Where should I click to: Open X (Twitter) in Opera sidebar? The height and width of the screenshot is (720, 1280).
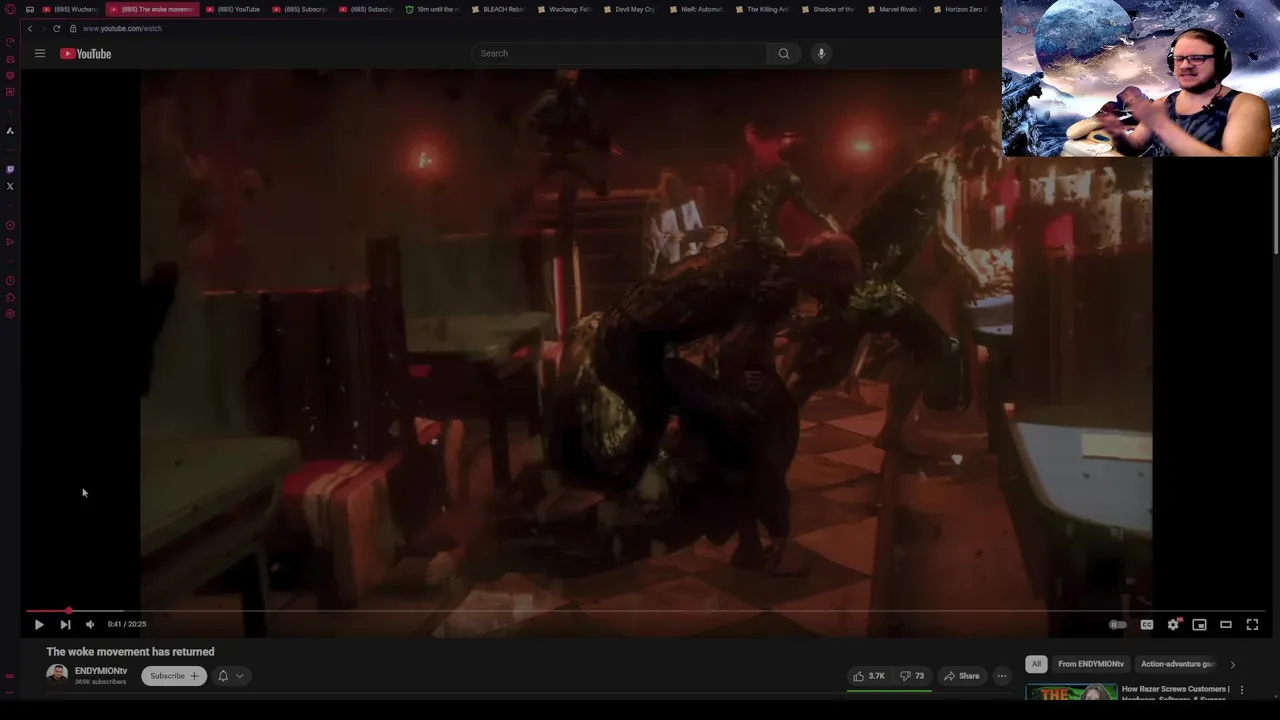(10, 186)
